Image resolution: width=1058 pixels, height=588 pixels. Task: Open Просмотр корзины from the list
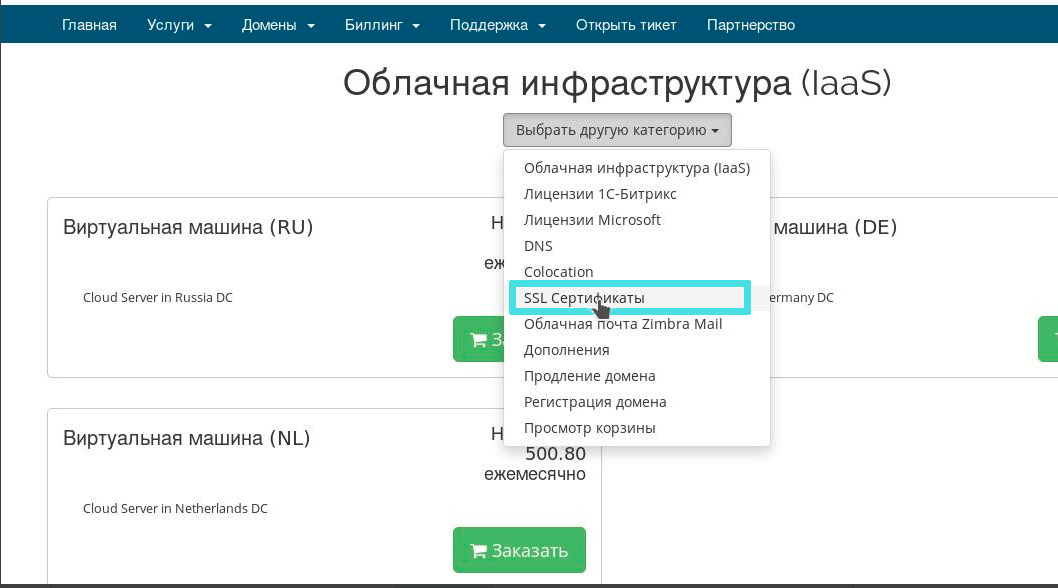[x=637, y=428]
